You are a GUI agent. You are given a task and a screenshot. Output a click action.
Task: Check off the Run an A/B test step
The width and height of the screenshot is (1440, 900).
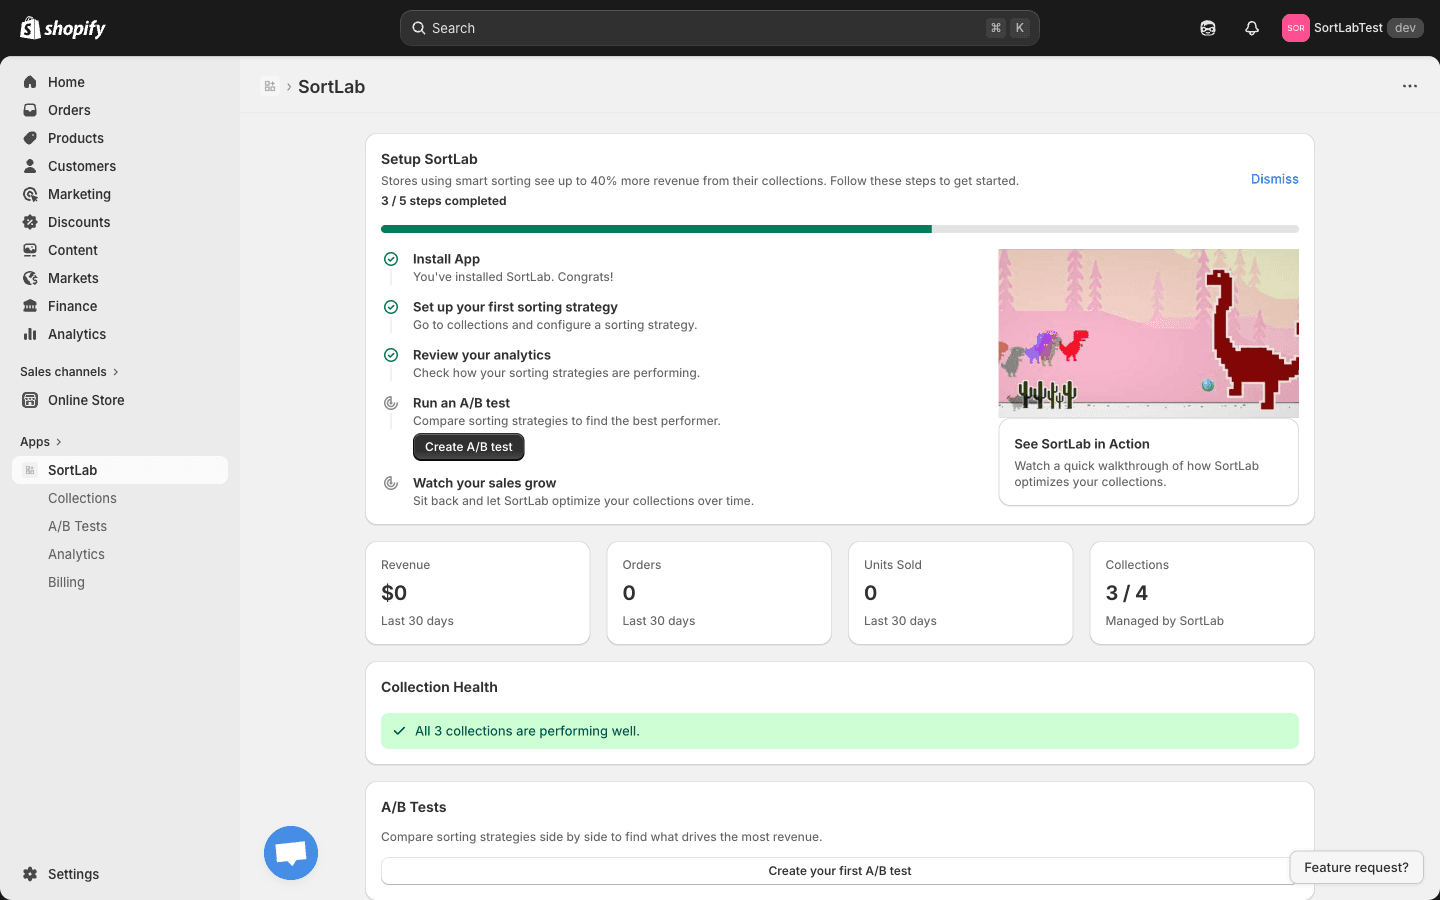391,404
